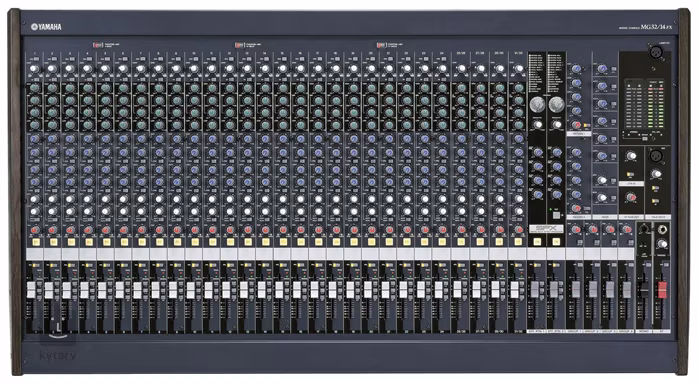The image size is (698, 384).
Task: Toggle the channel 10 yellow ON button
Action: coord(195,242)
